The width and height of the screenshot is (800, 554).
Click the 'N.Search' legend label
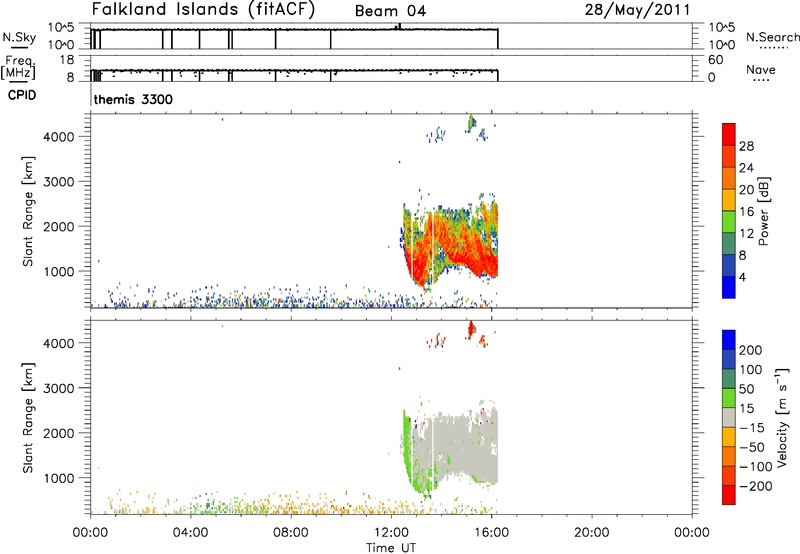772,37
